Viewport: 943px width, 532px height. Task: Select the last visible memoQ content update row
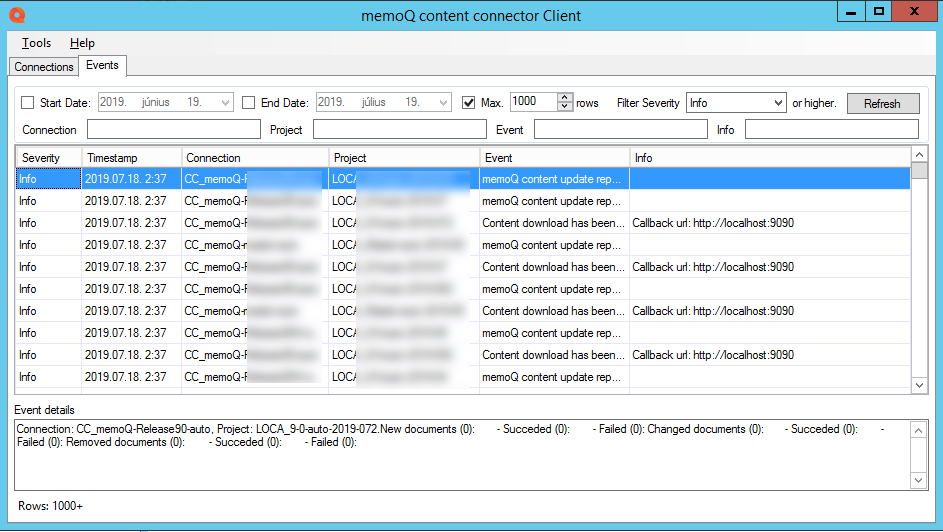[463, 377]
